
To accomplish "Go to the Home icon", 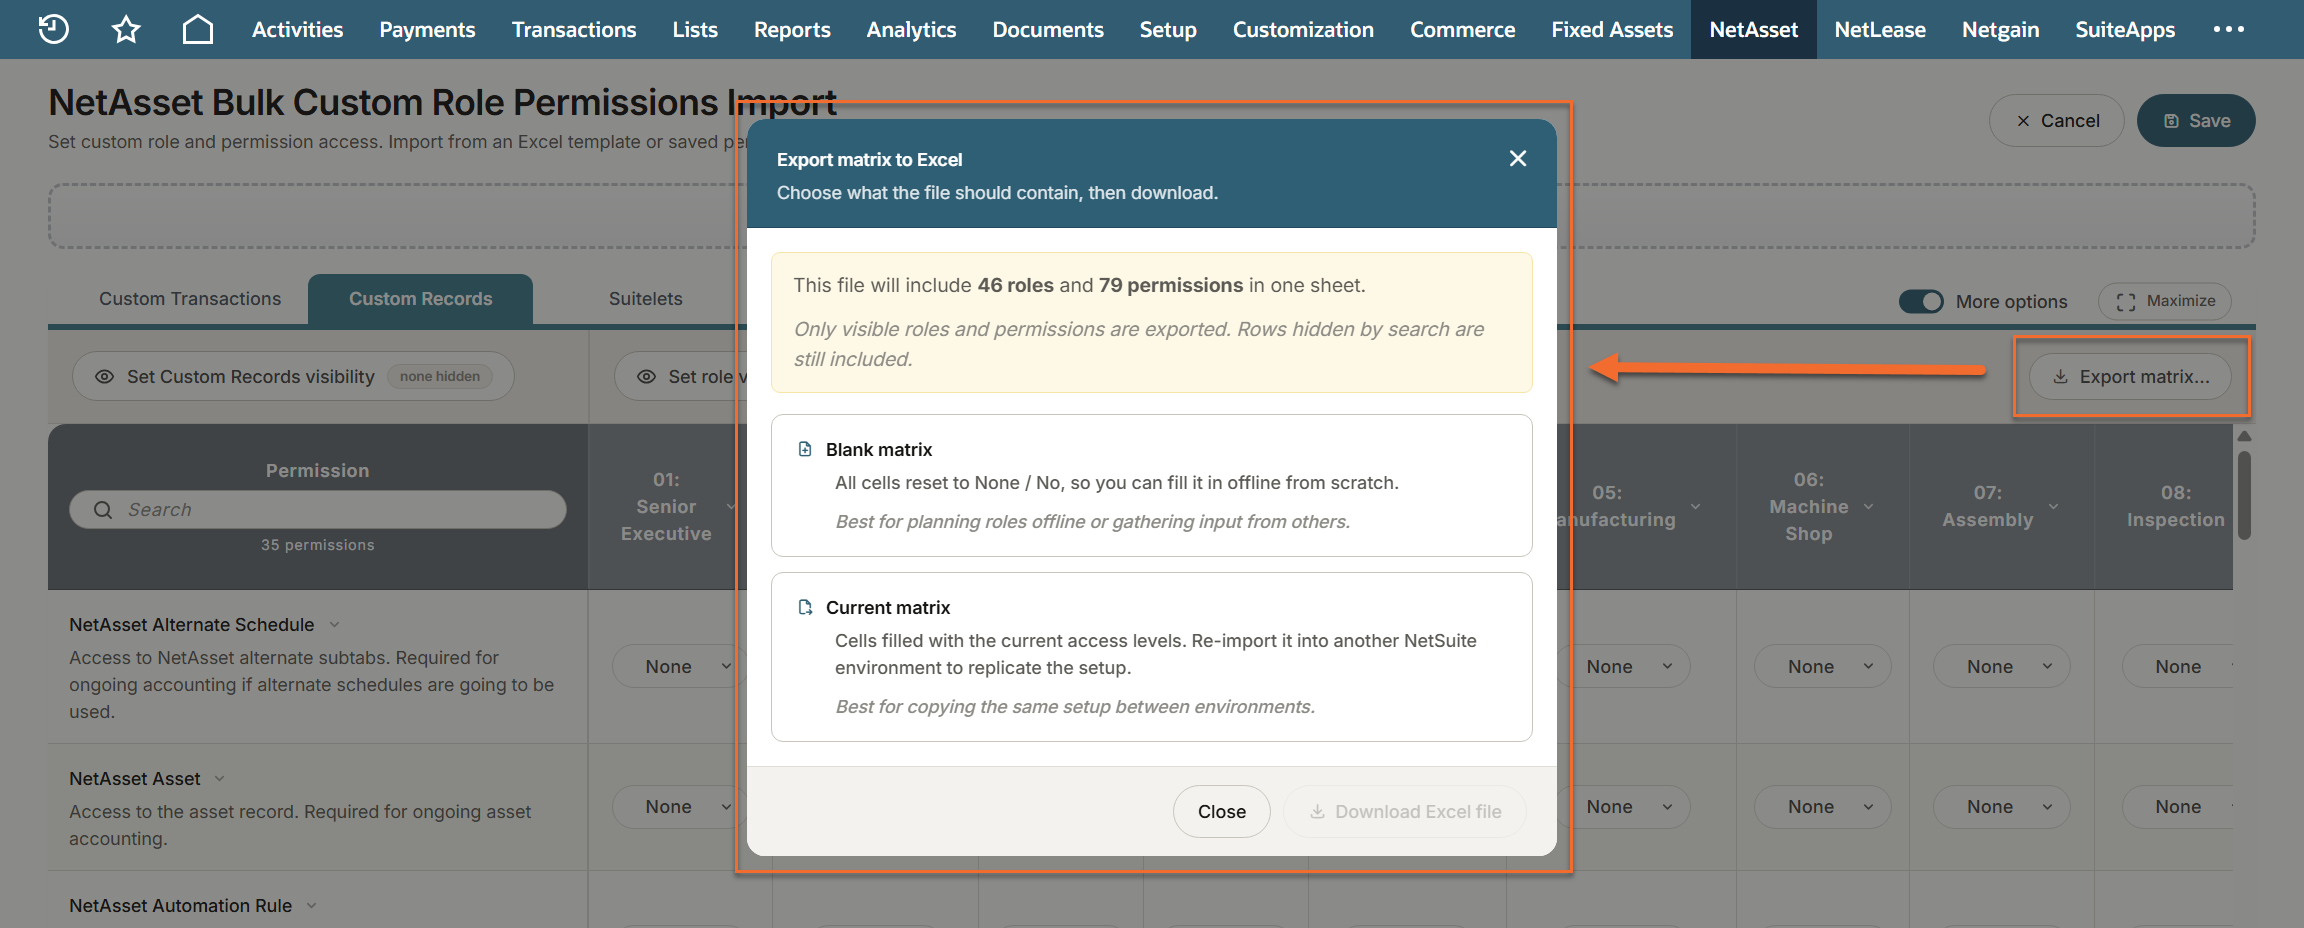I will 198,29.
